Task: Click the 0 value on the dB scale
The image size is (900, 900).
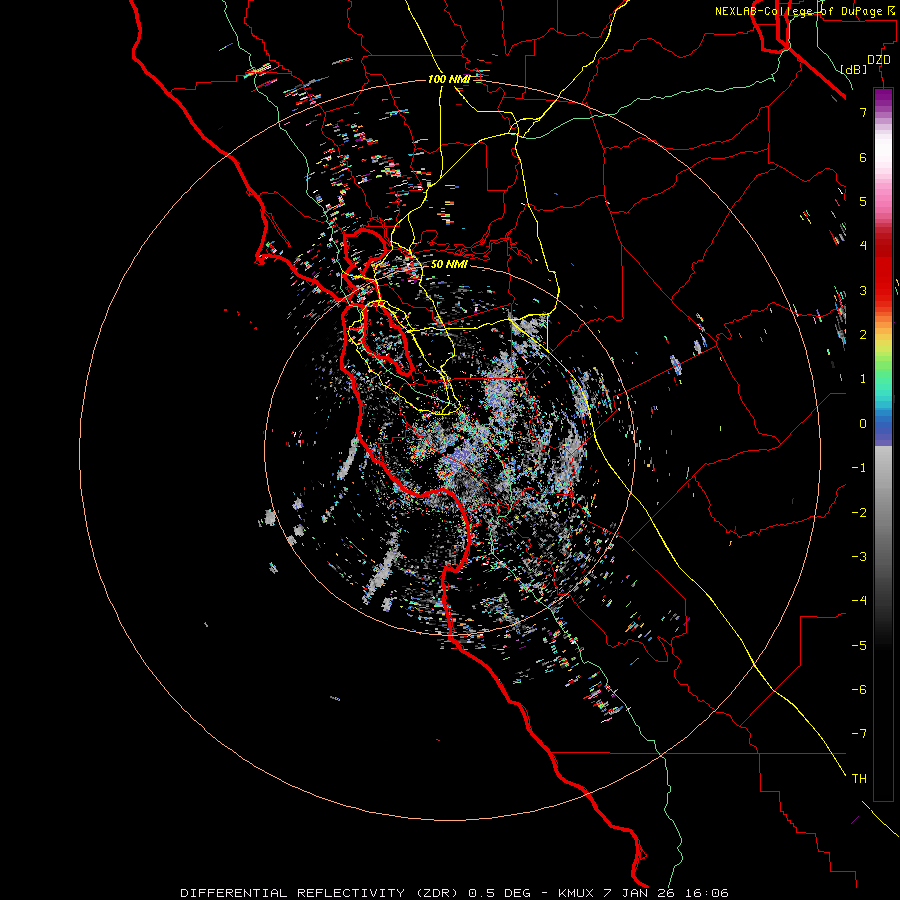Action: 863,424
